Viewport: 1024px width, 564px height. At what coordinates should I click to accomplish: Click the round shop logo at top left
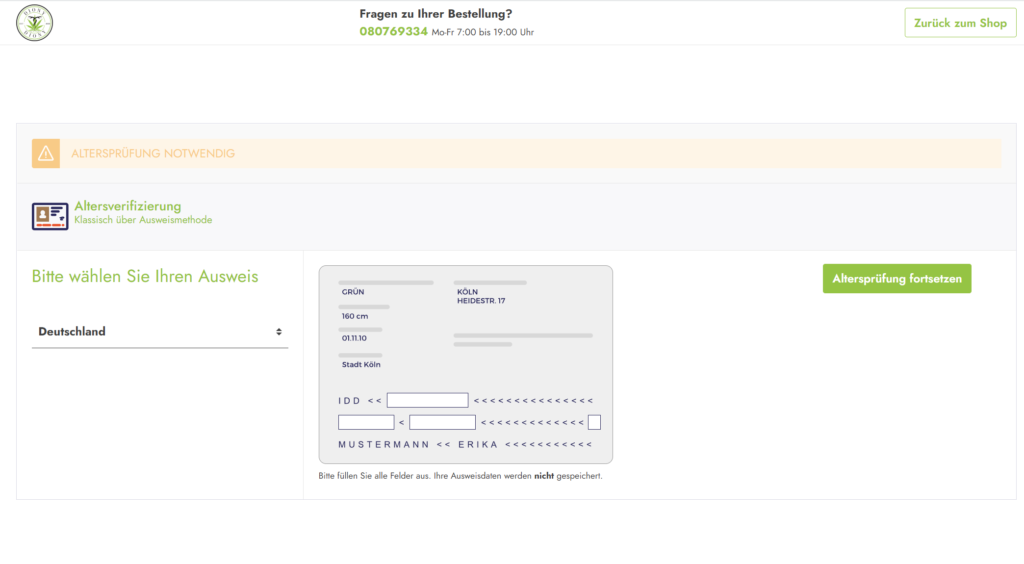[x=35, y=23]
